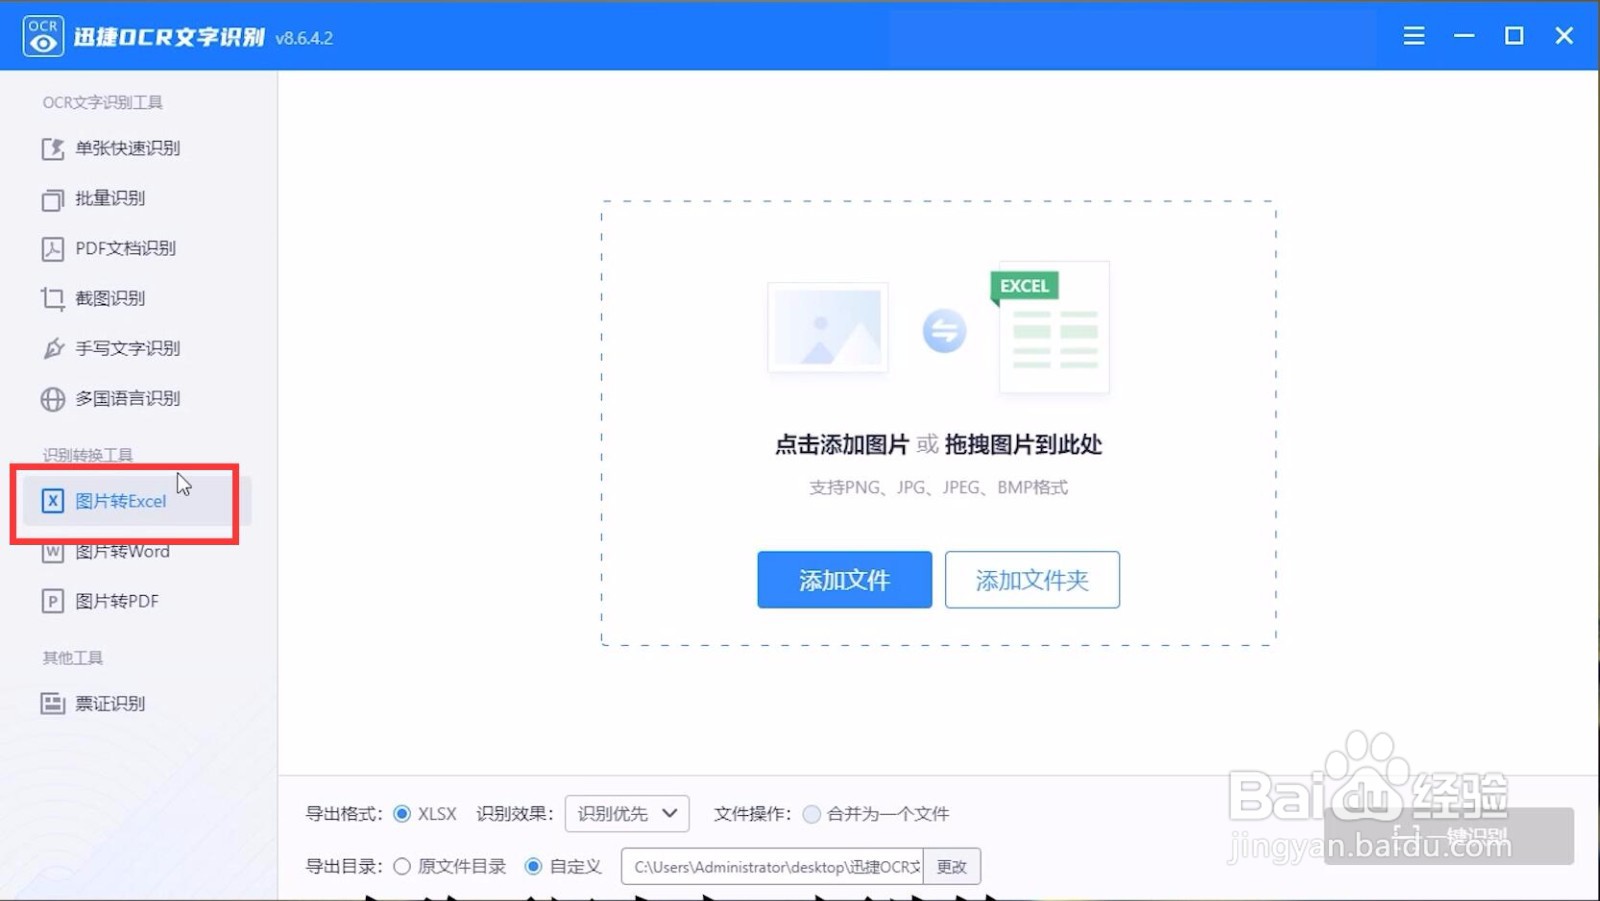
Task: Click the 添加文件 button to add files
Action: click(843, 580)
